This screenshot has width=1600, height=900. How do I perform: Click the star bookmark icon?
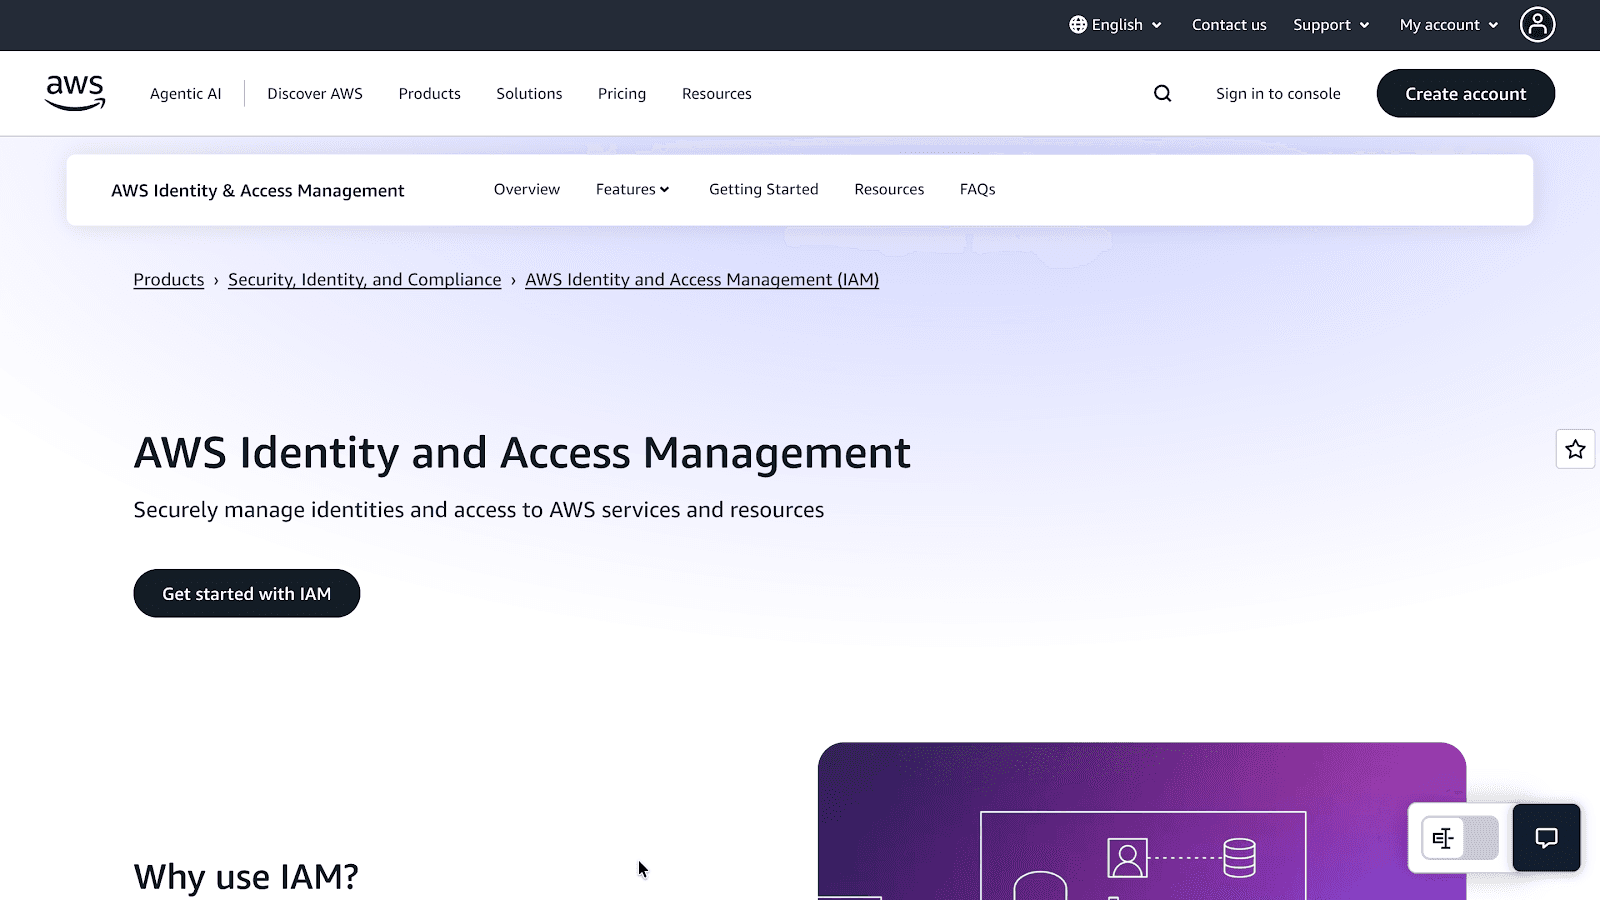click(1575, 449)
